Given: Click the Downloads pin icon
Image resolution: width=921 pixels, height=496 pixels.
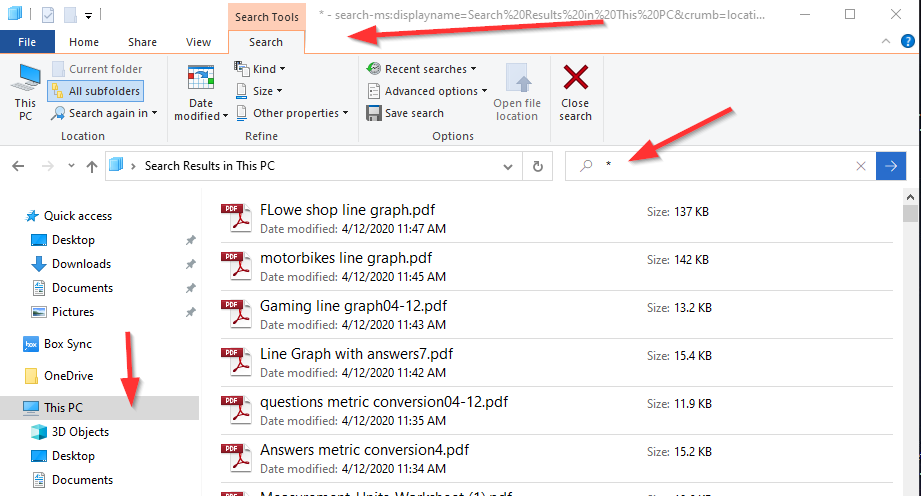Looking at the screenshot, I should [x=190, y=264].
